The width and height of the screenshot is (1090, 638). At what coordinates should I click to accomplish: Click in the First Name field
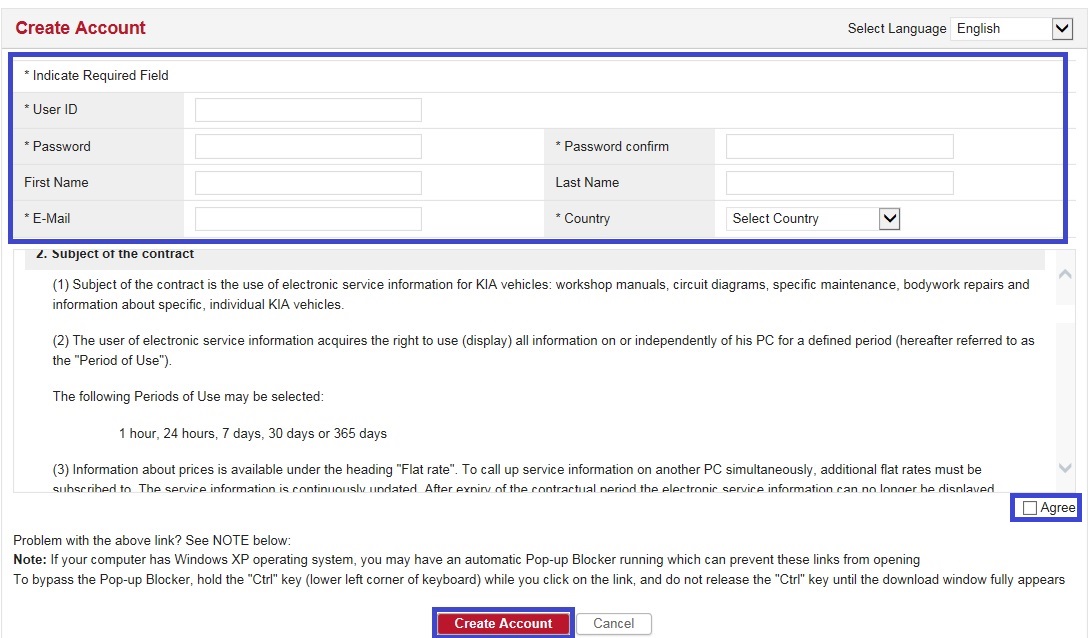[x=308, y=183]
